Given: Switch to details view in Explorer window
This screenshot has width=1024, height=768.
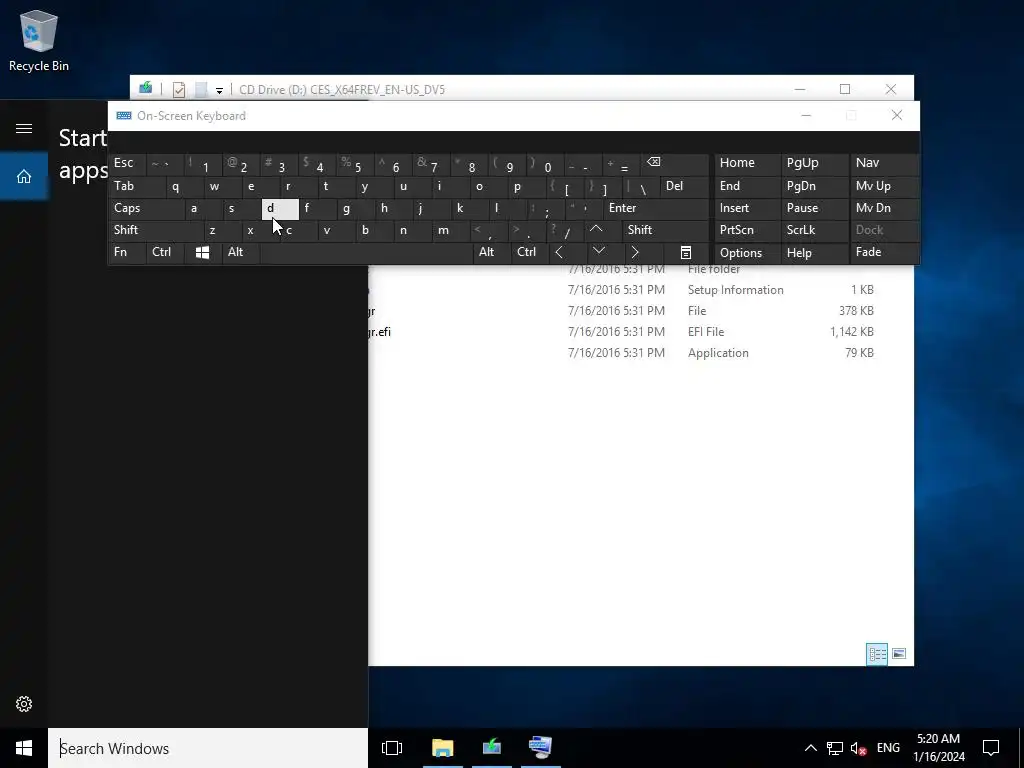Looking at the screenshot, I should click(x=877, y=654).
